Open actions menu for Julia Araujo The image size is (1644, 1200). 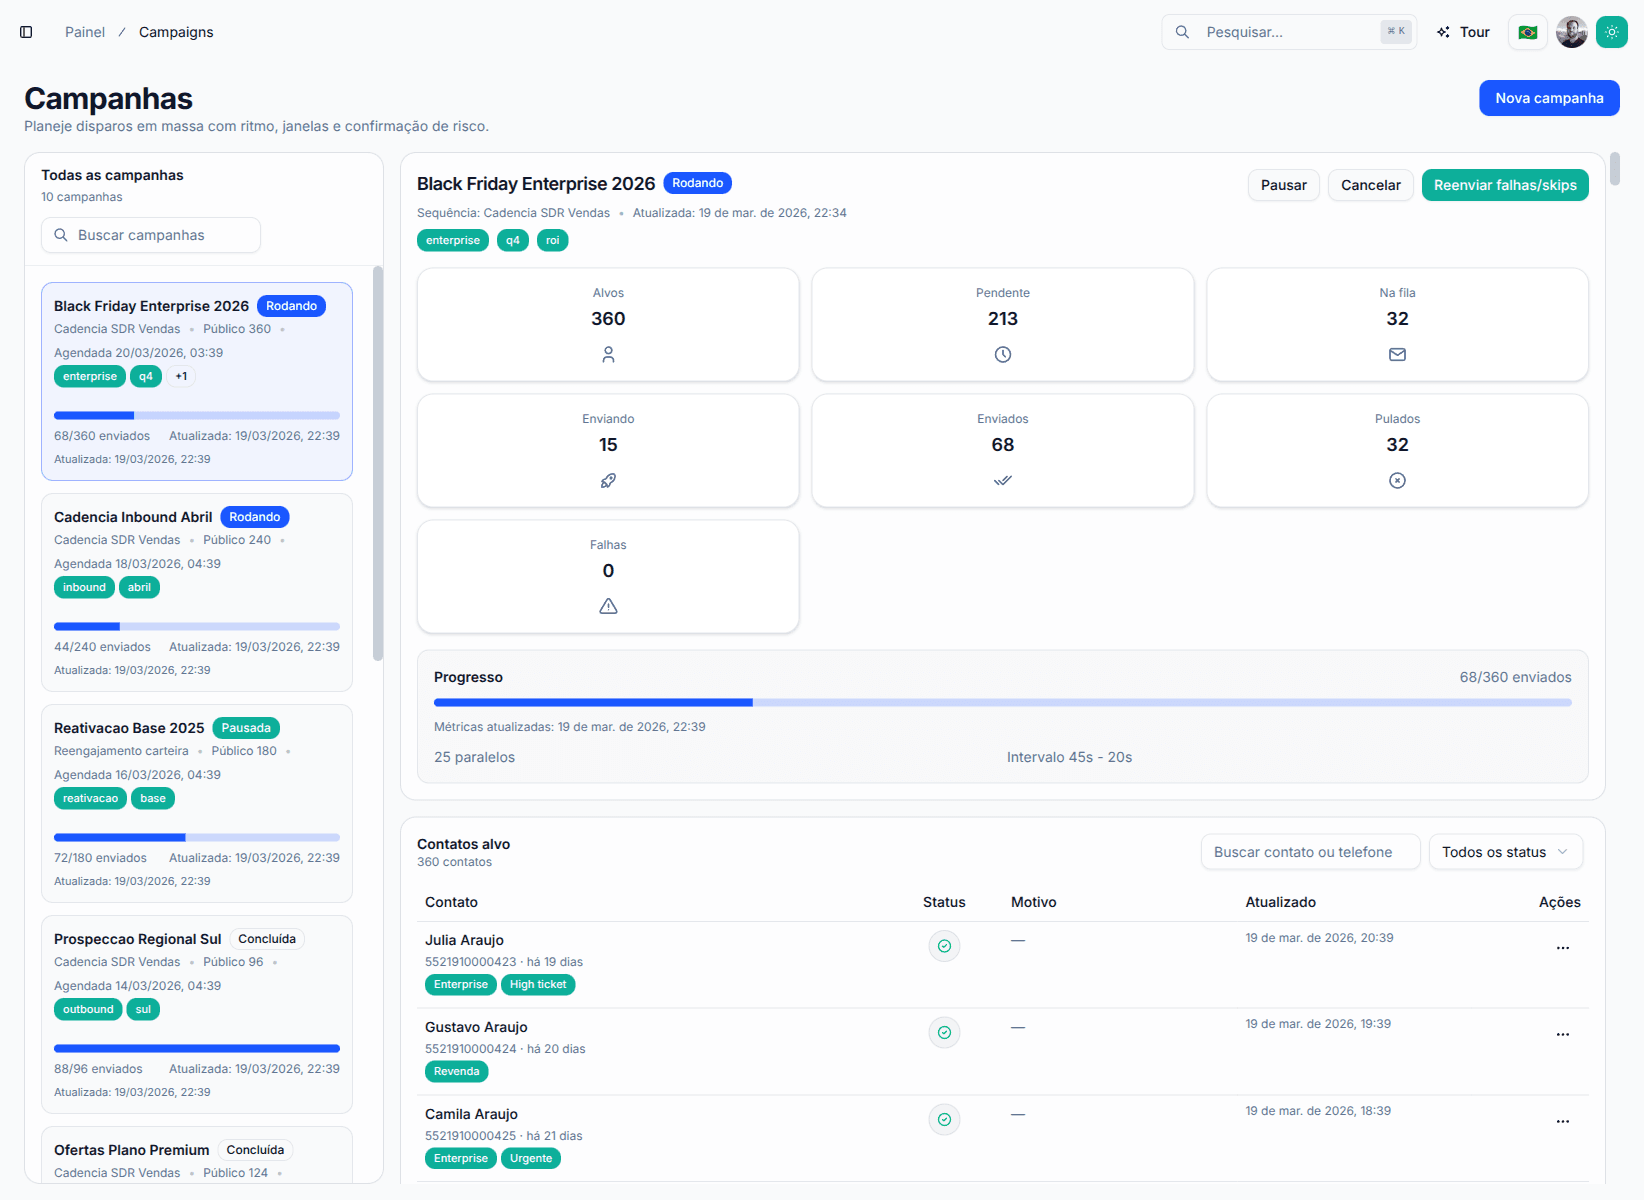pyautogui.click(x=1562, y=947)
